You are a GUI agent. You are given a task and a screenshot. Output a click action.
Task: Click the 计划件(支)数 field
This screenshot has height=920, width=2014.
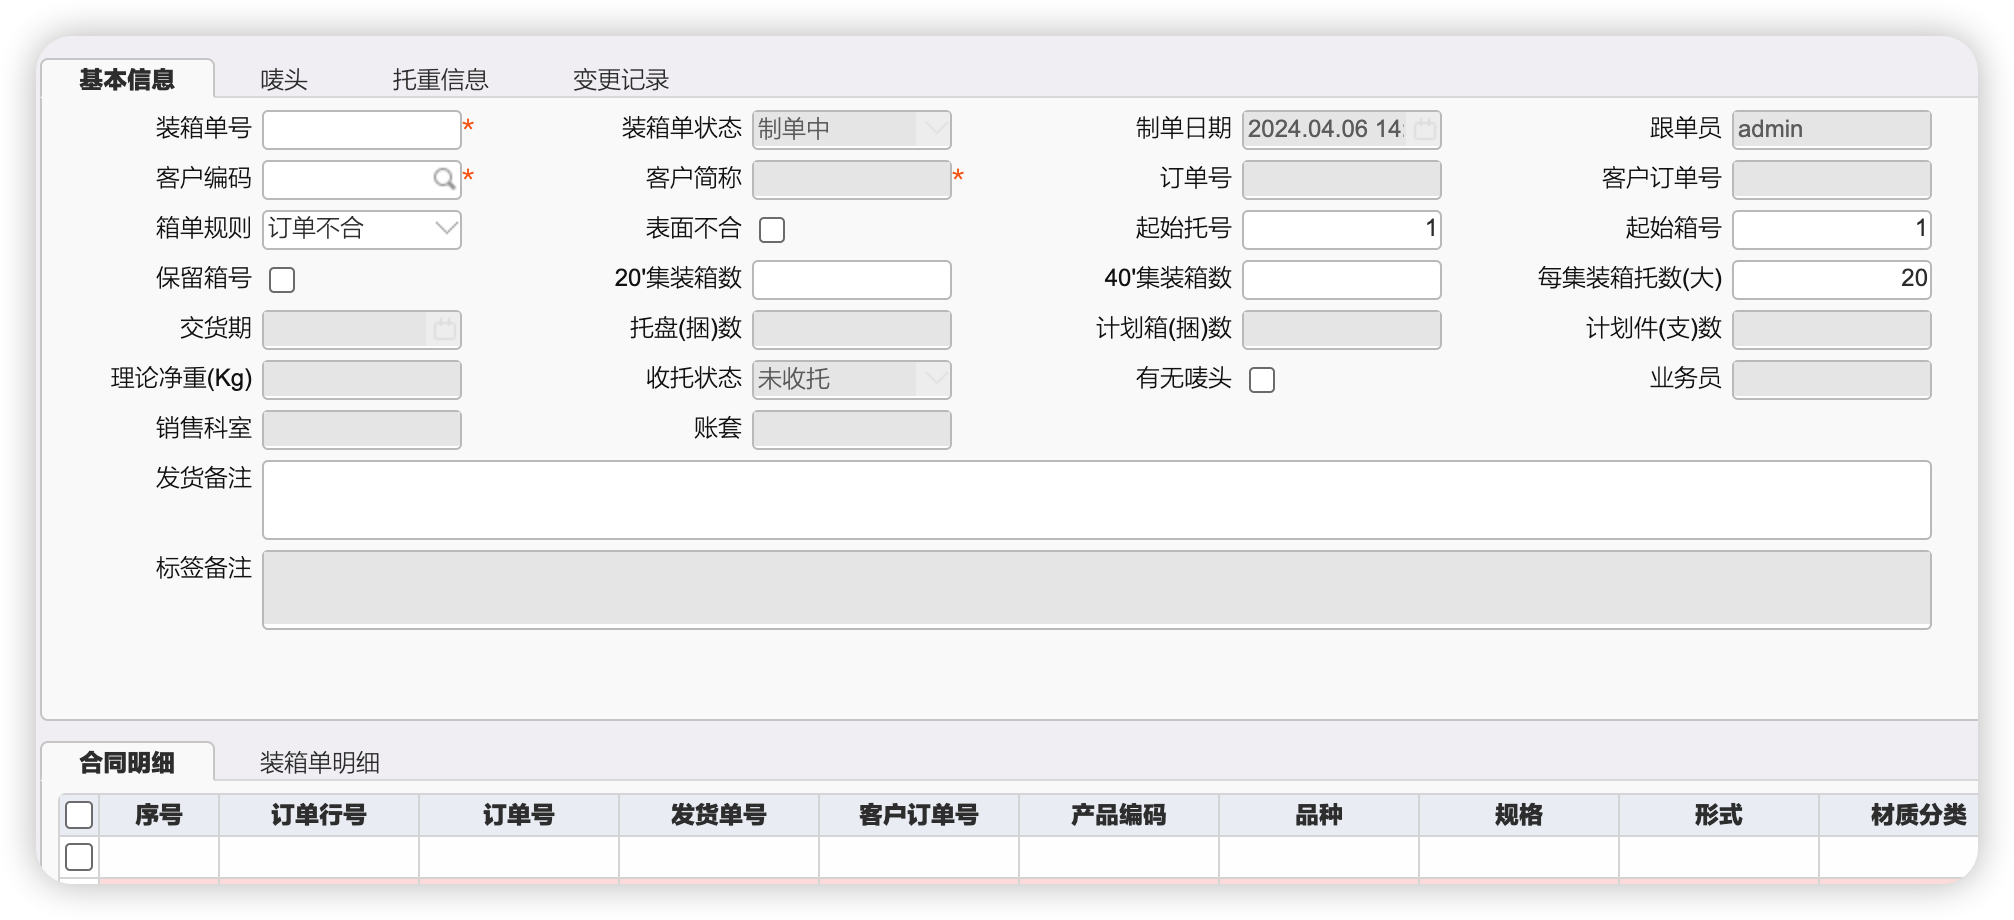tap(1832, 329)
